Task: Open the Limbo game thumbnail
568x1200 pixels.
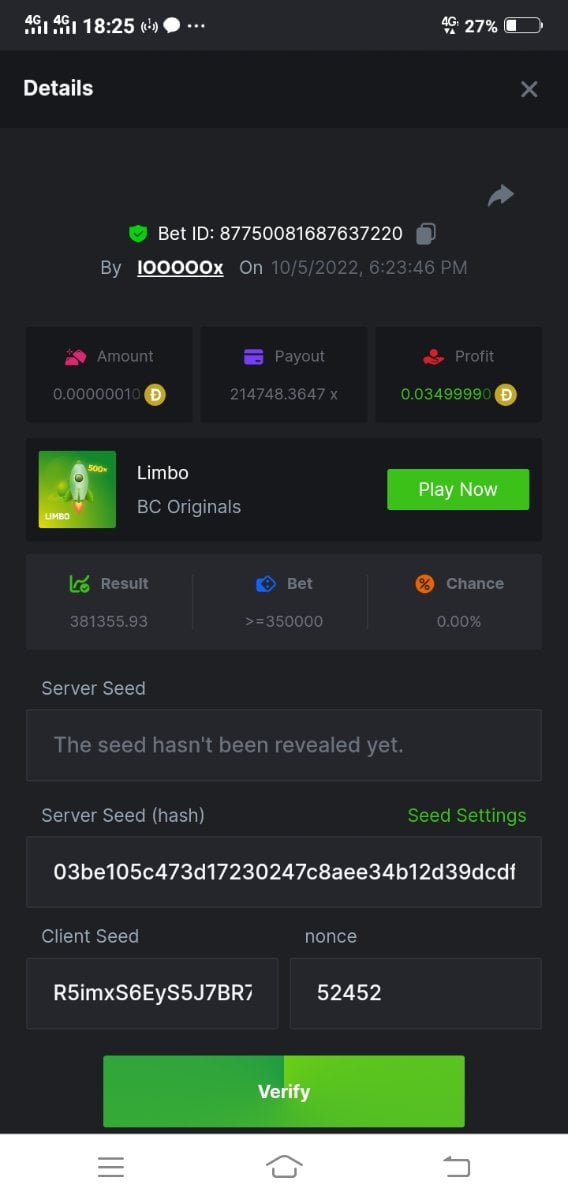Action: point(79,489)
